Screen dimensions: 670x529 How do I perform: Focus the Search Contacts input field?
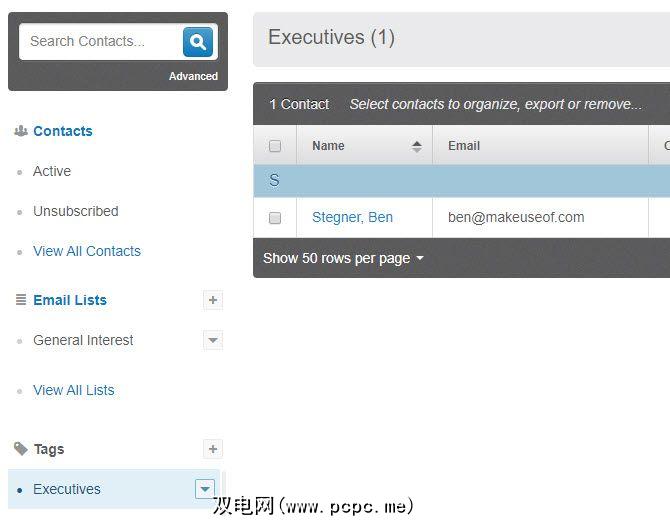point(100,42)
